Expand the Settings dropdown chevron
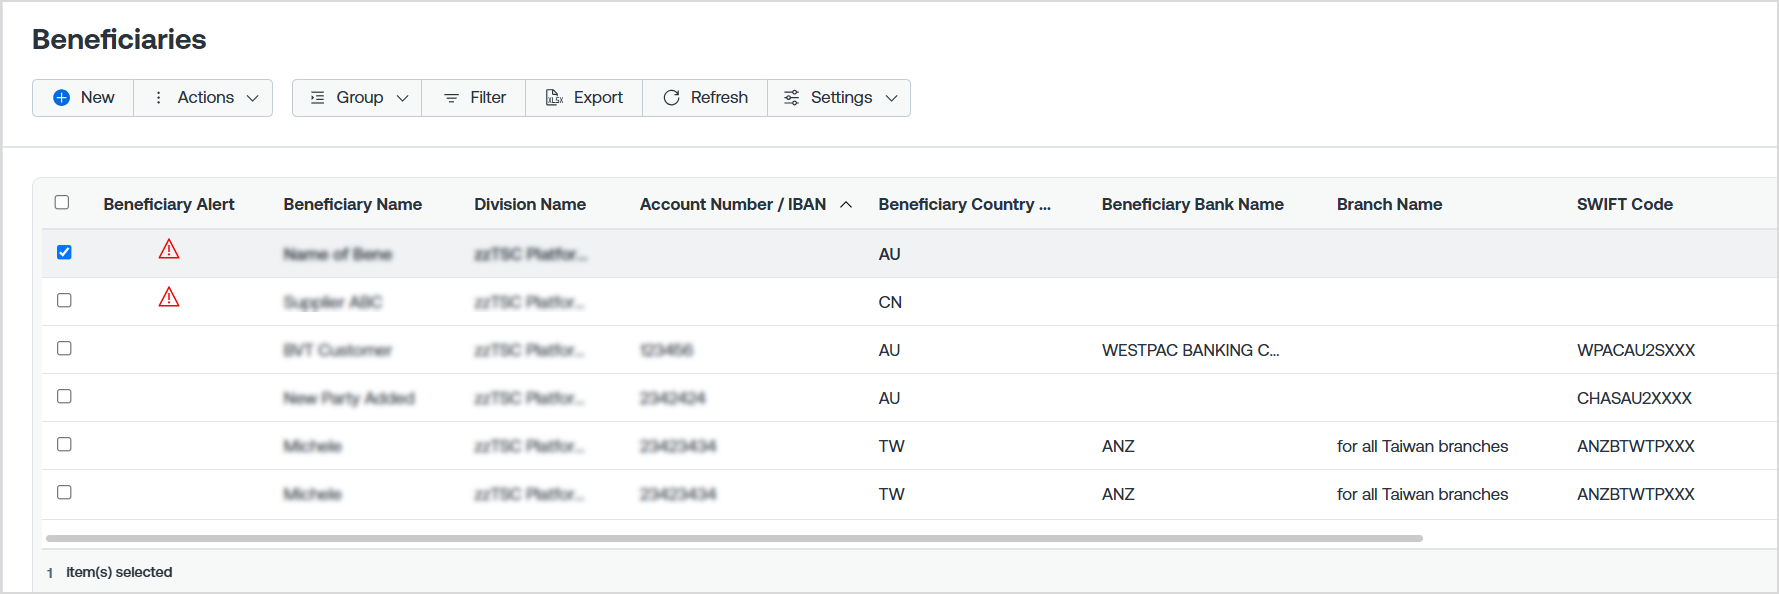The width and height of the screenshot is (1779, 594). pyautogui.click(x=891, y=98)
